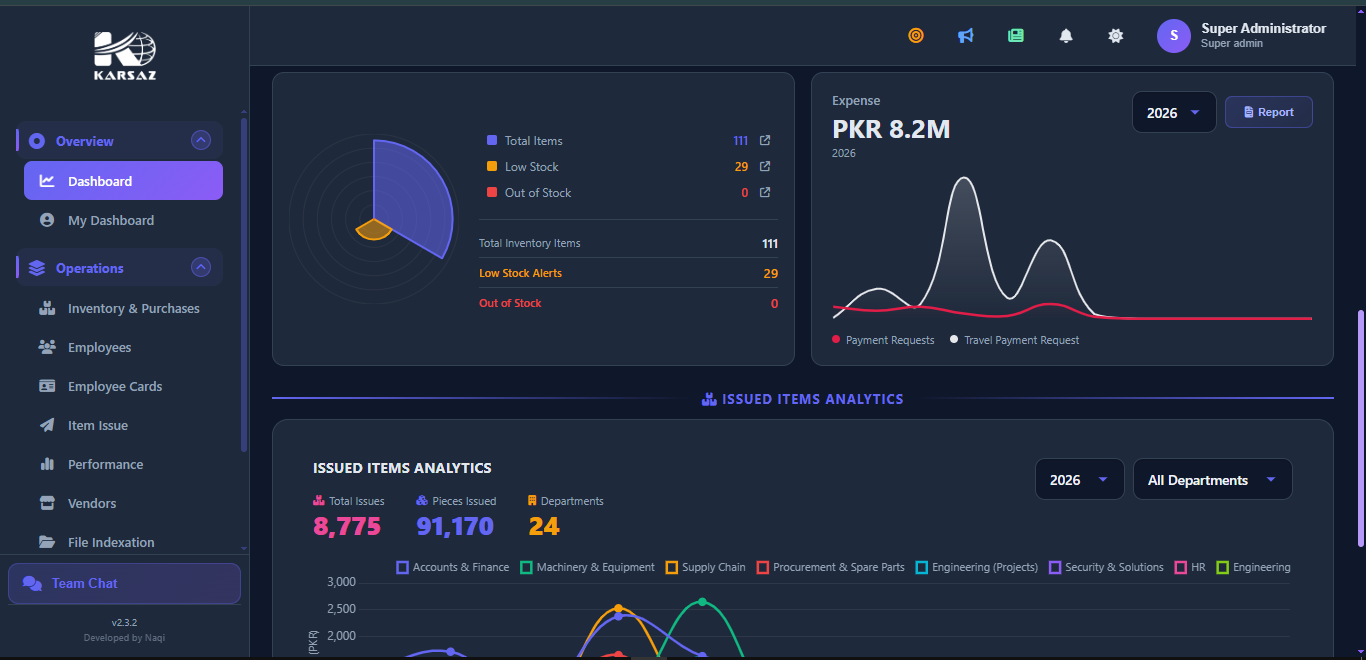Click the Karsaz logo
1366x660 pixels.
pyautogui.click(x=125, y=56)
